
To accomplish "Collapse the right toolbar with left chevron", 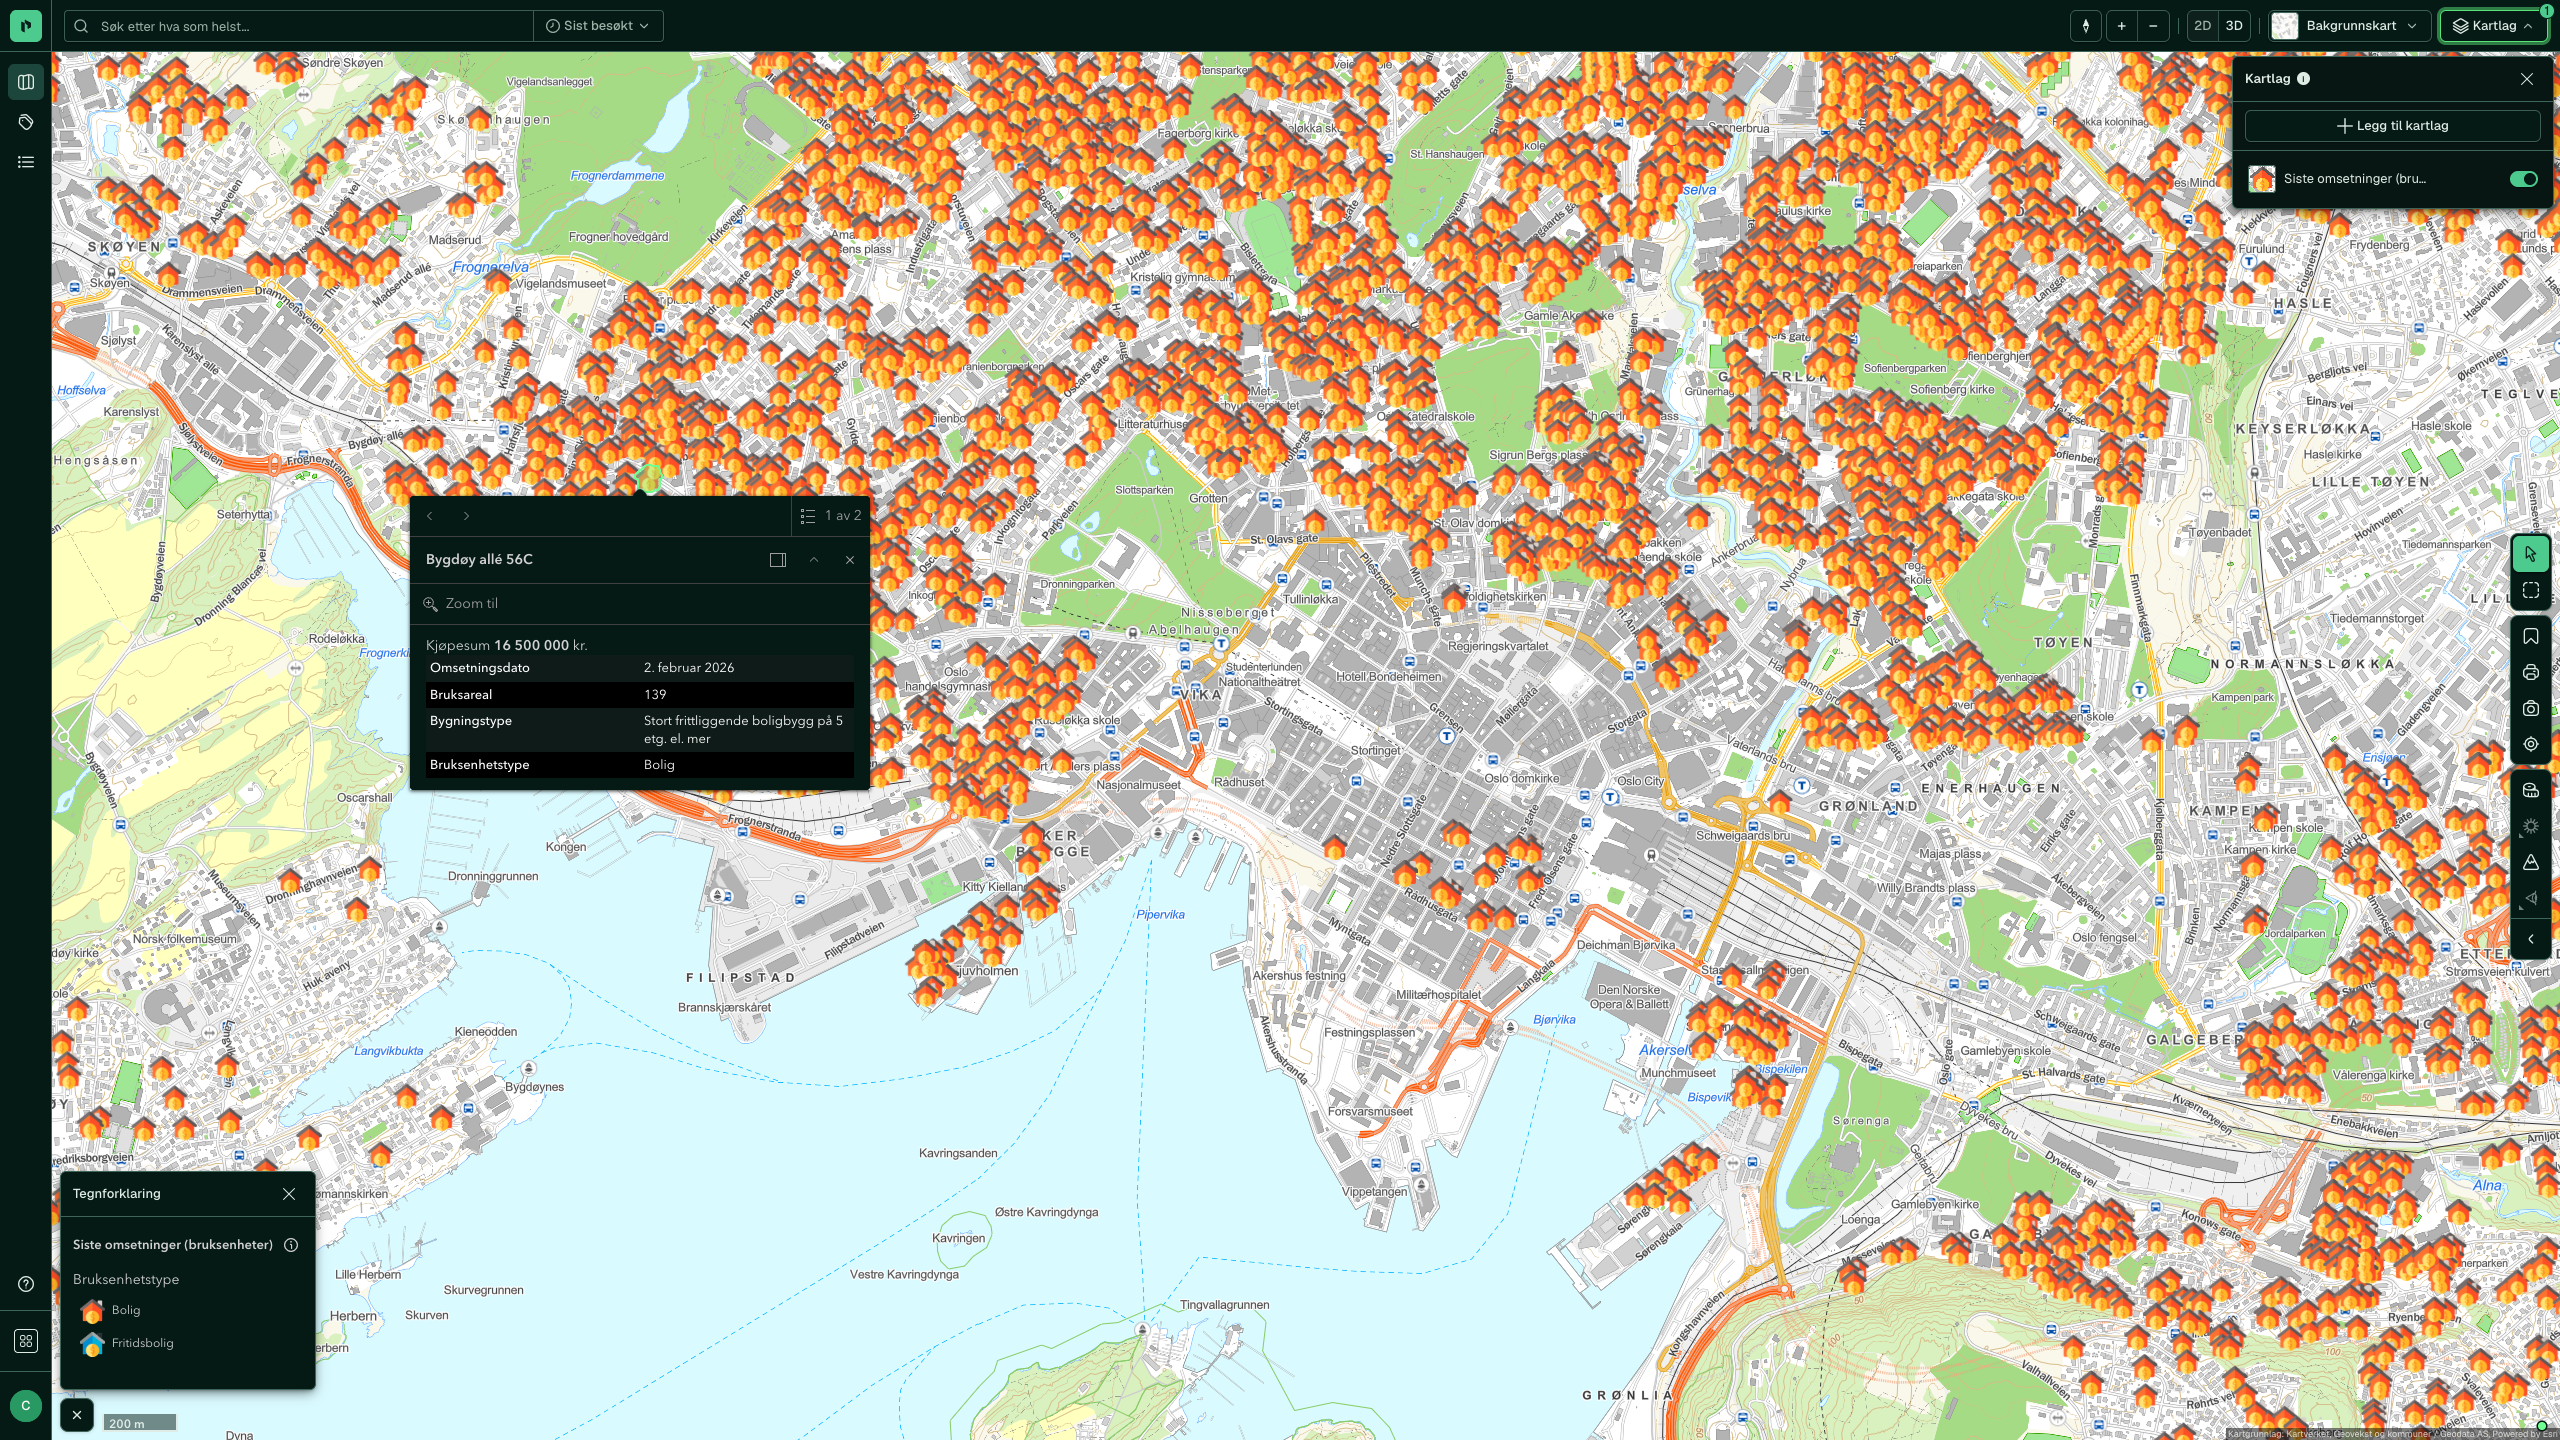I will [2531, 939].
